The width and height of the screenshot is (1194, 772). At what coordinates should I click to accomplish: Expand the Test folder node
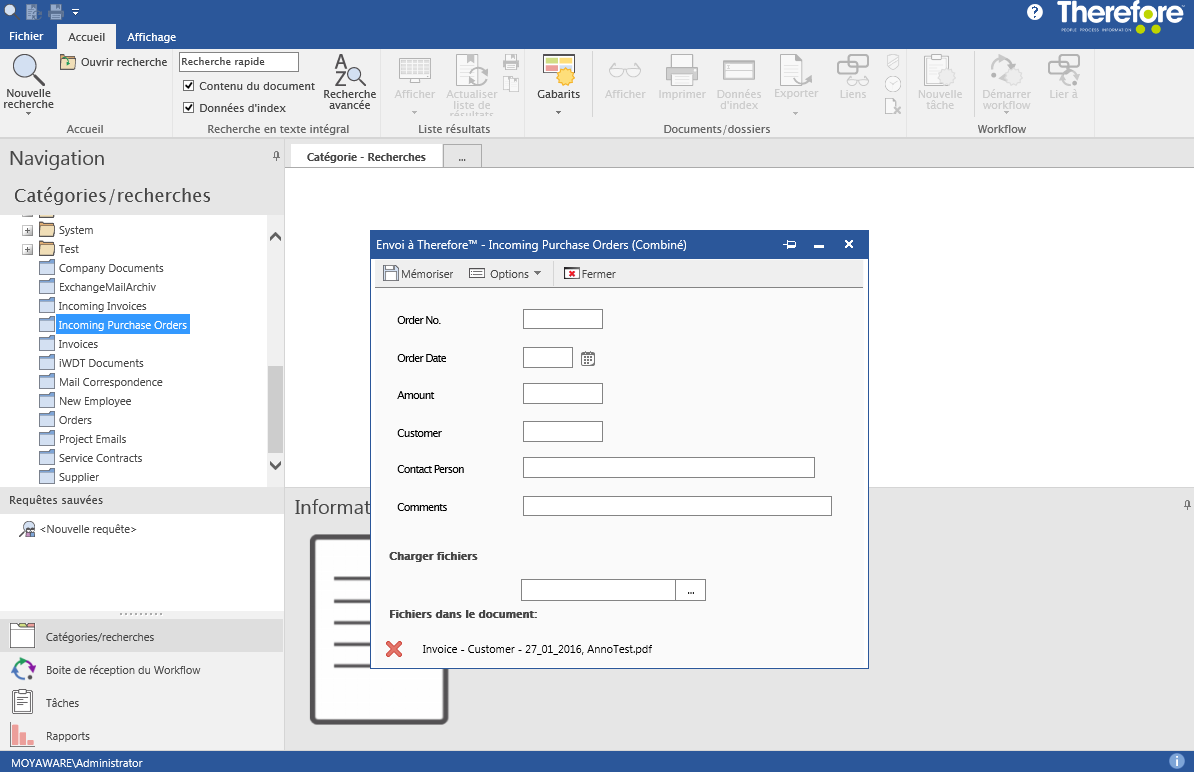coord(27,248)
